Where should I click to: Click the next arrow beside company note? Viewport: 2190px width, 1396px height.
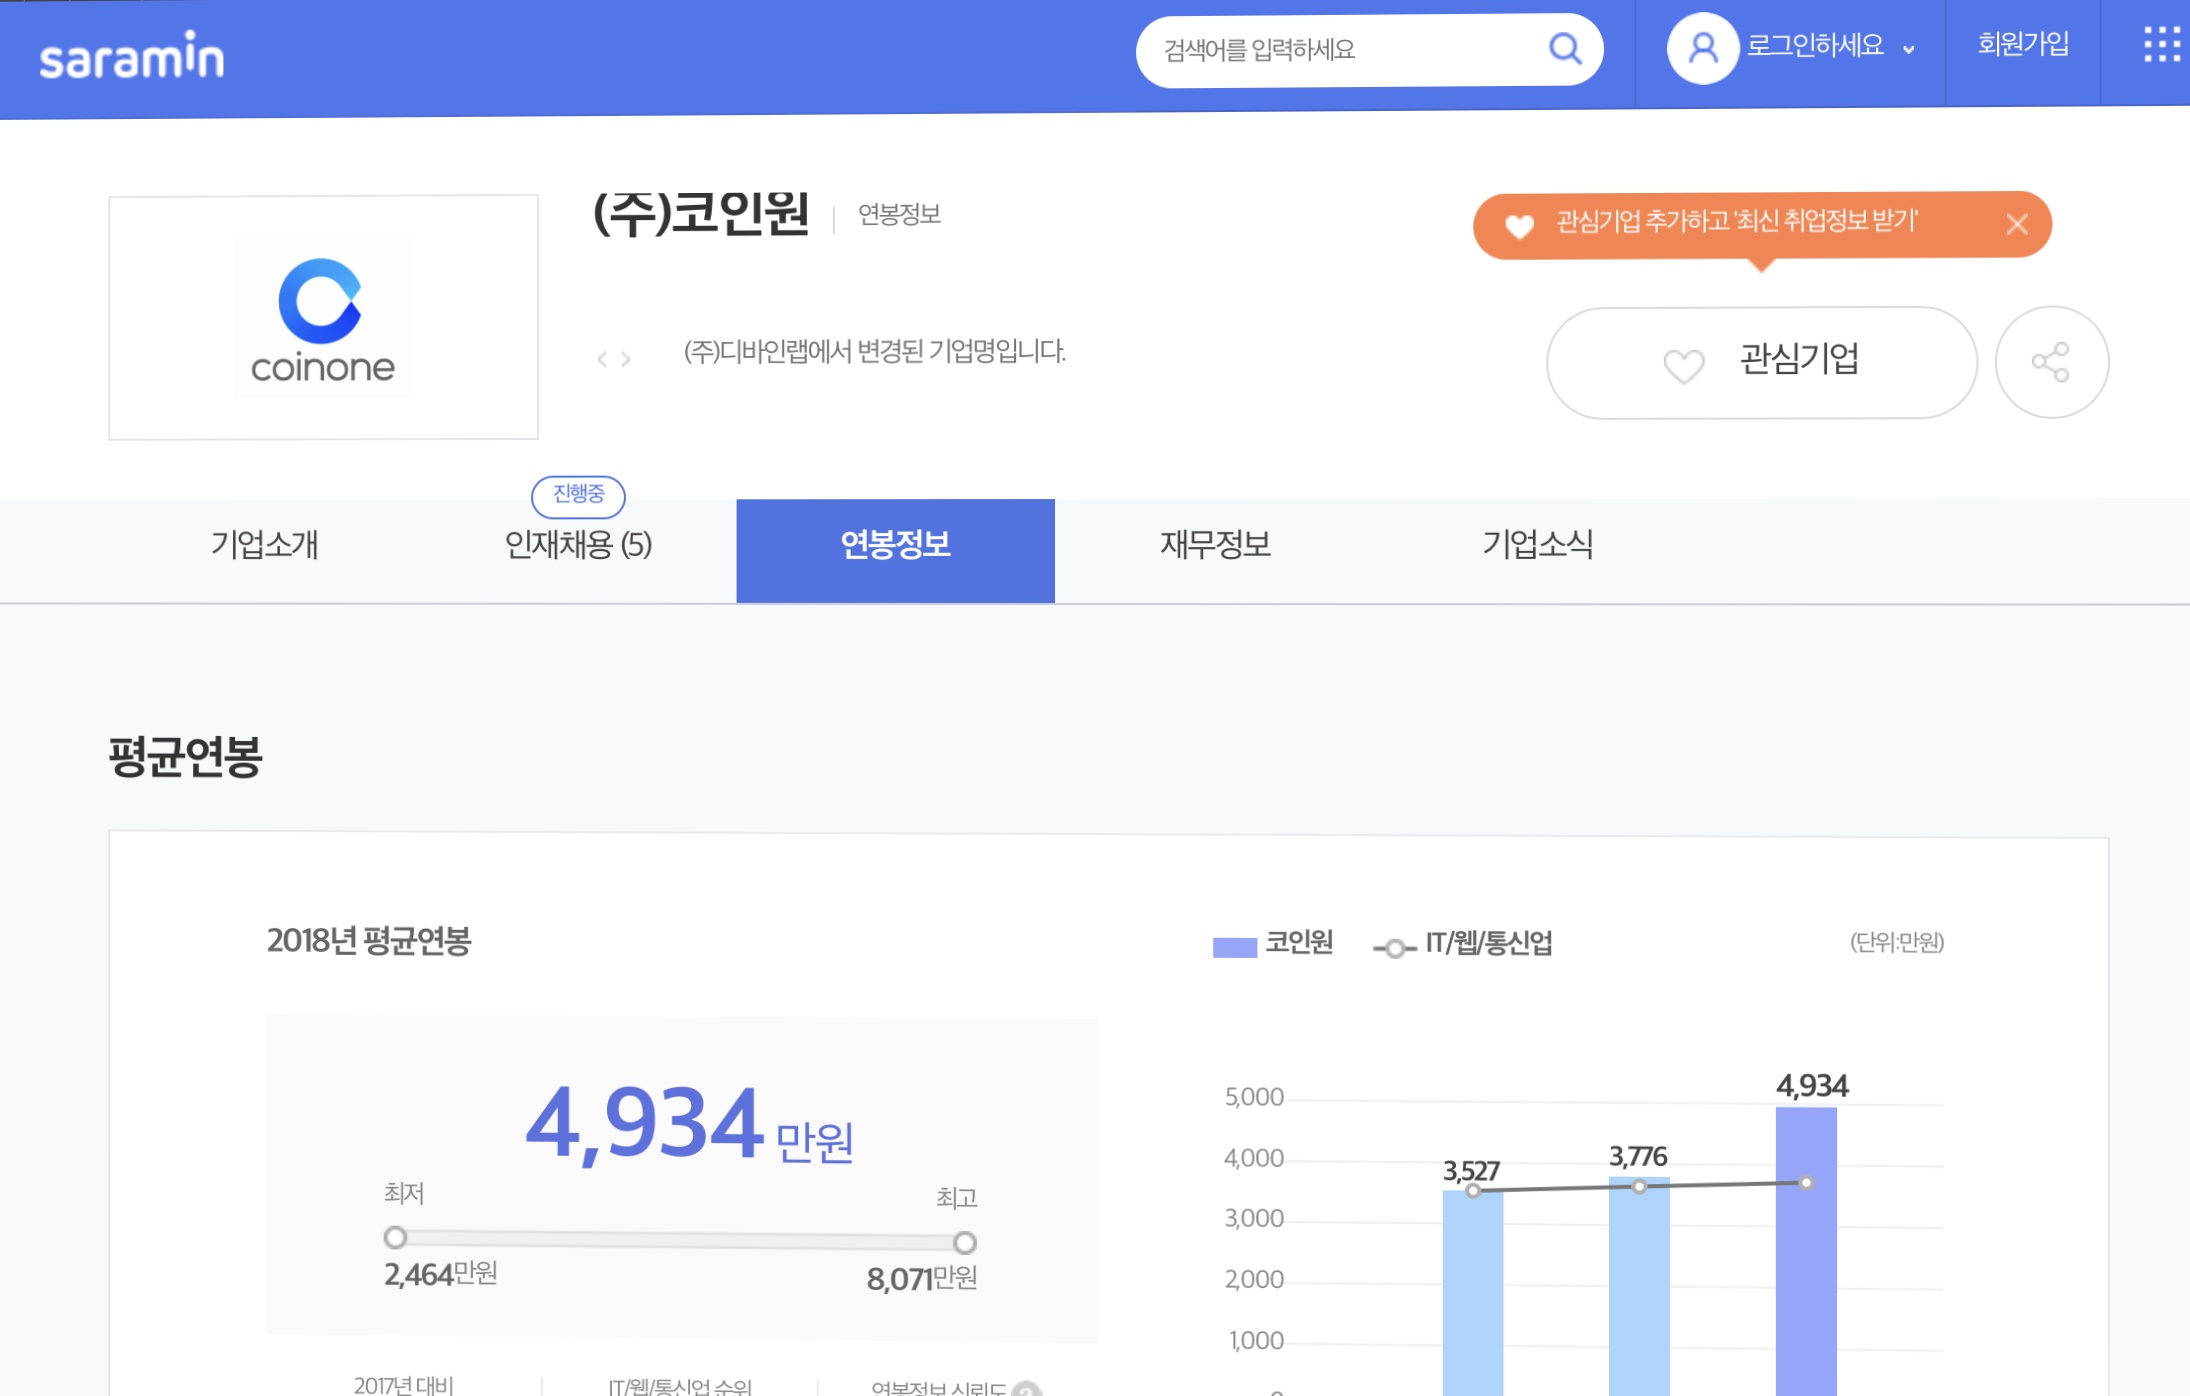[x=626, y=359]
